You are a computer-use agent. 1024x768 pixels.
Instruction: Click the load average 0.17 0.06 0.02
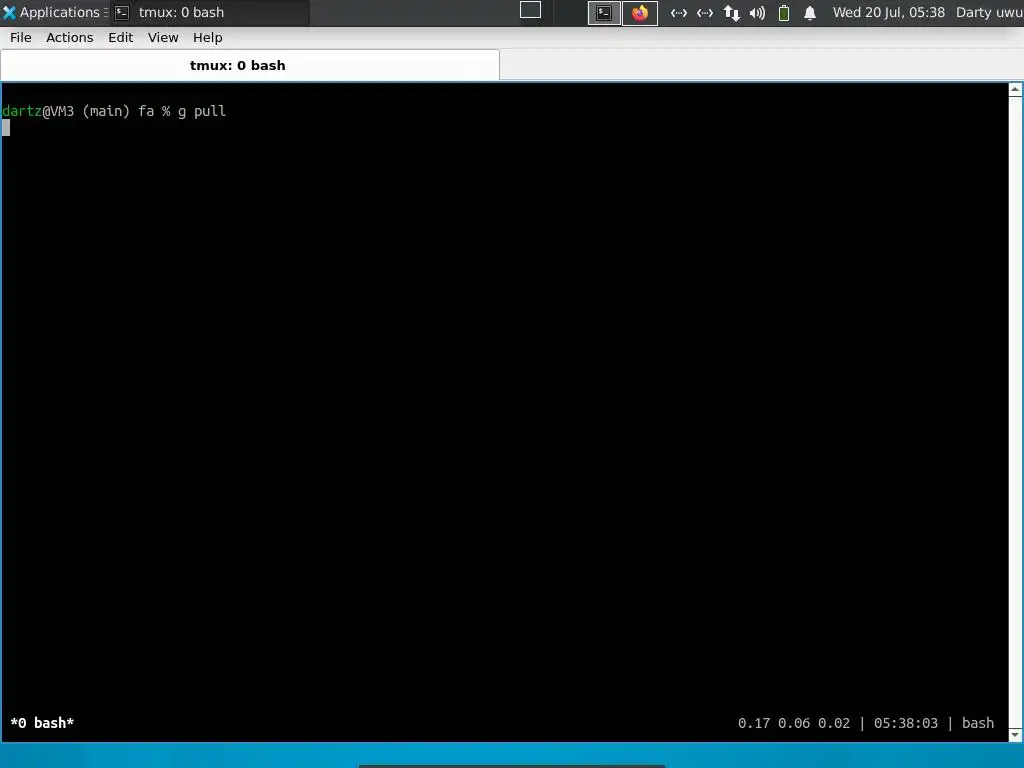(x=794, y=723)
